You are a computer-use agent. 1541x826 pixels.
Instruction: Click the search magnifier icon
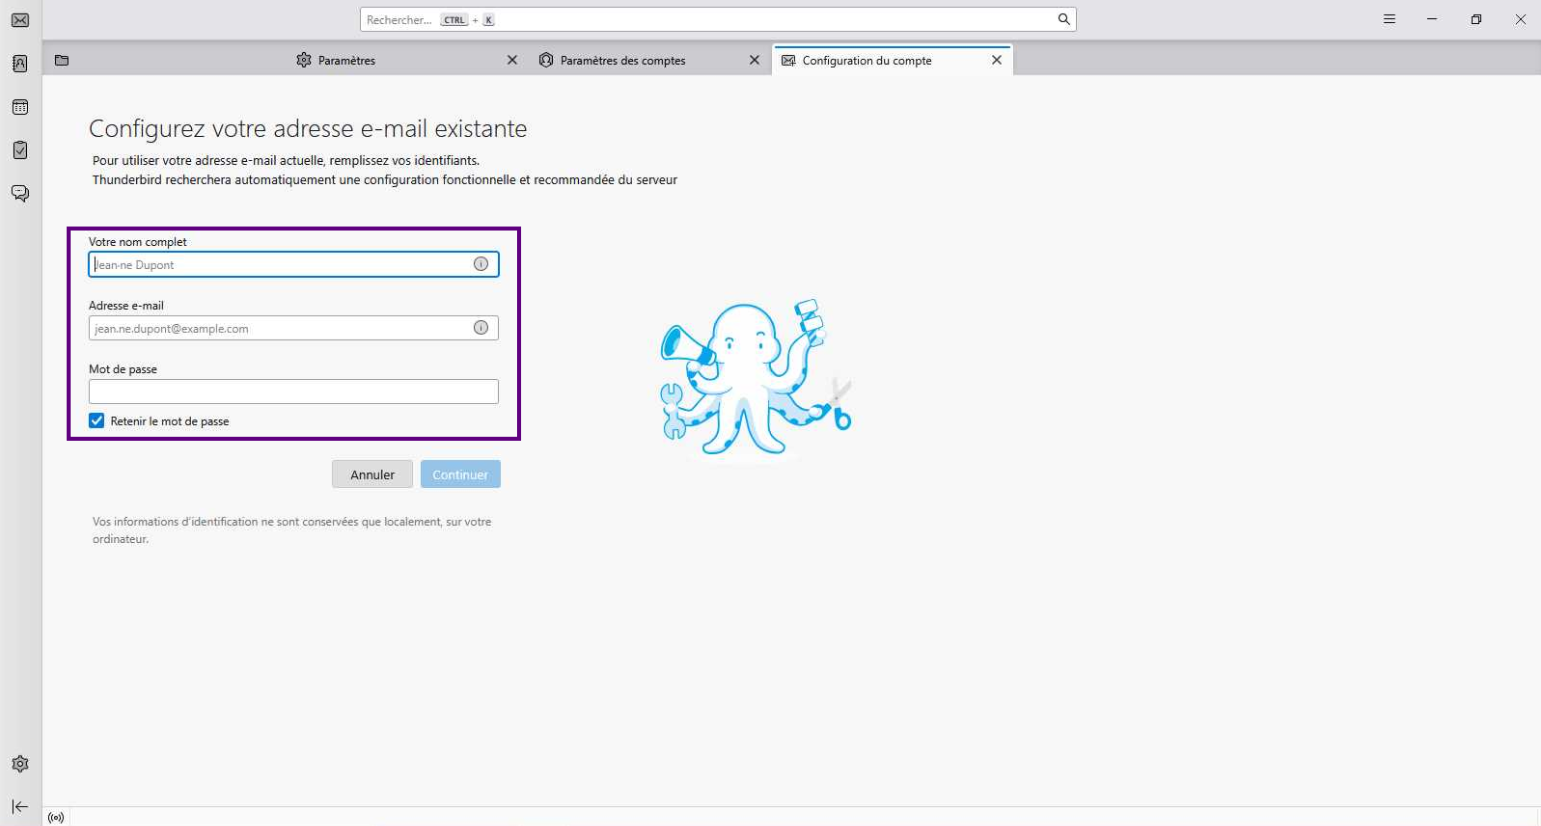(1064, 19)
